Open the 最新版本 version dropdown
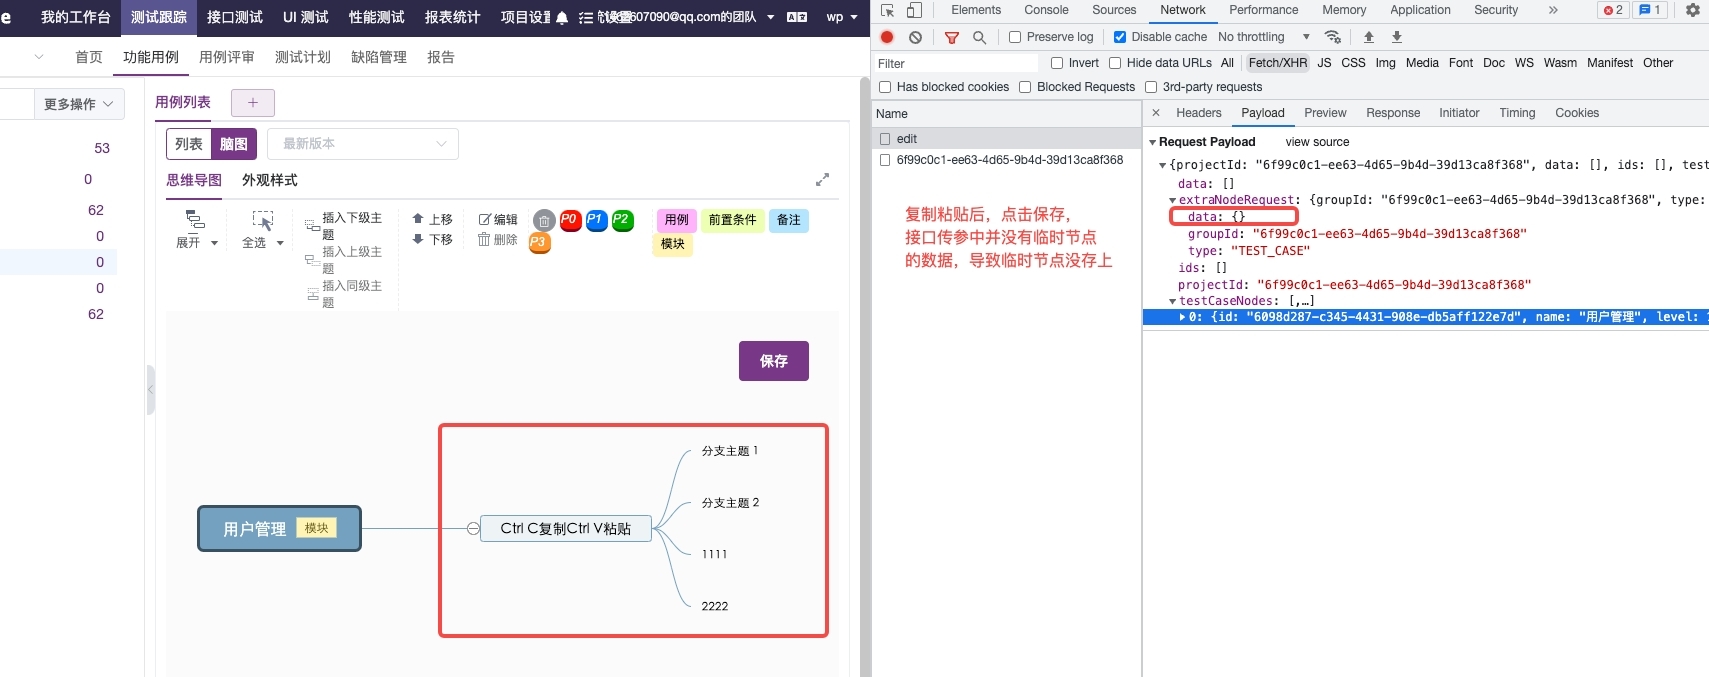The width and height of the screenshot is (1709, 677). point(364,144)
